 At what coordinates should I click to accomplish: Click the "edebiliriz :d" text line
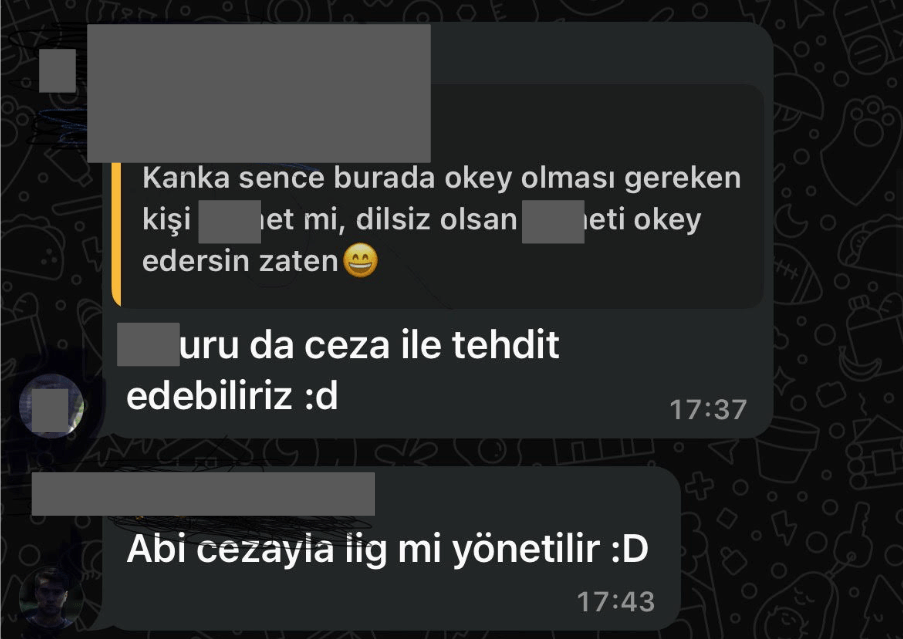[232, 397]
